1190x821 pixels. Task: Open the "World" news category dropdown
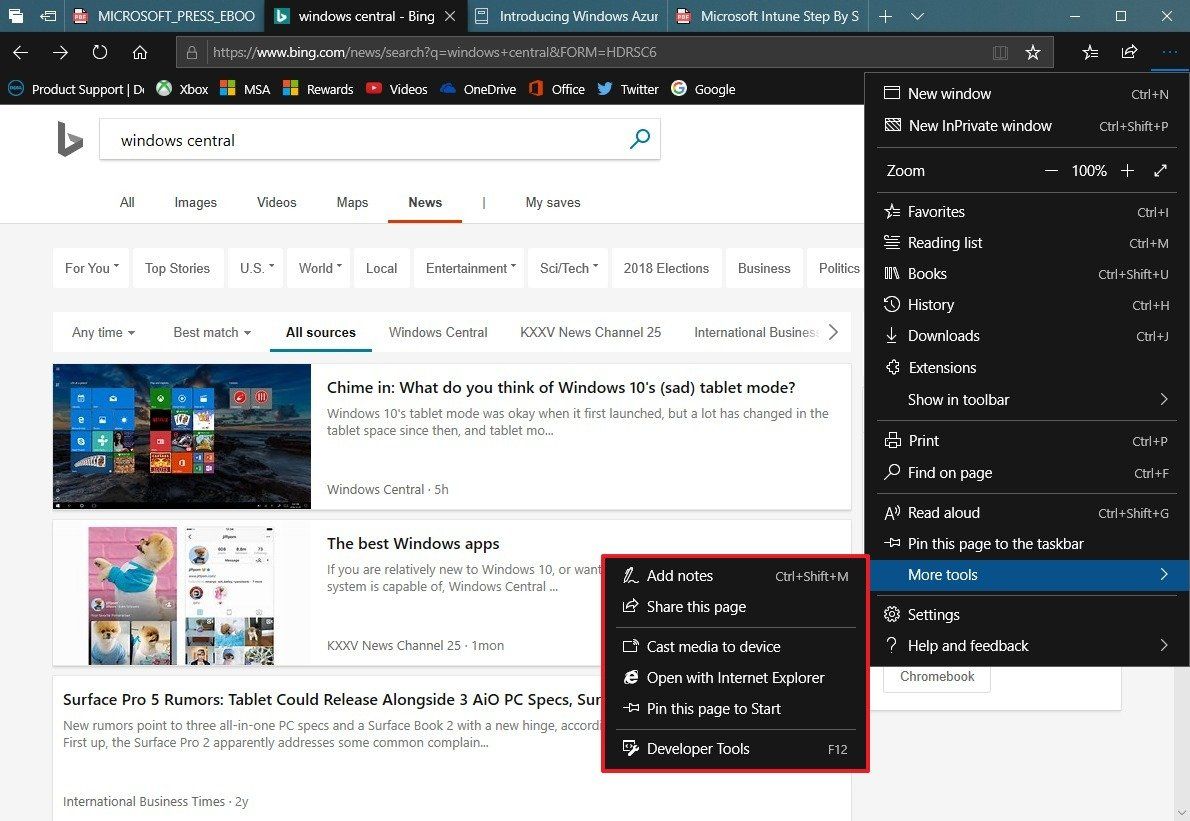coord(318,268)
